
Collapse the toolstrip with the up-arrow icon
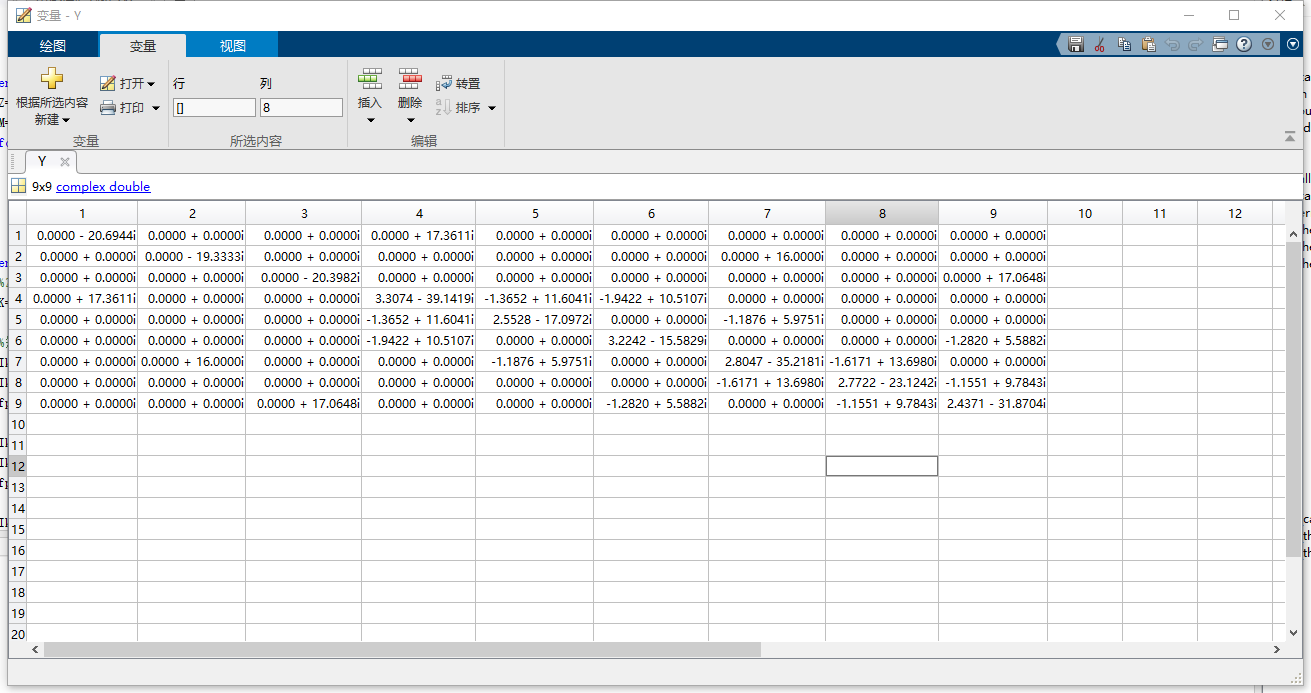pos(1289,136)
